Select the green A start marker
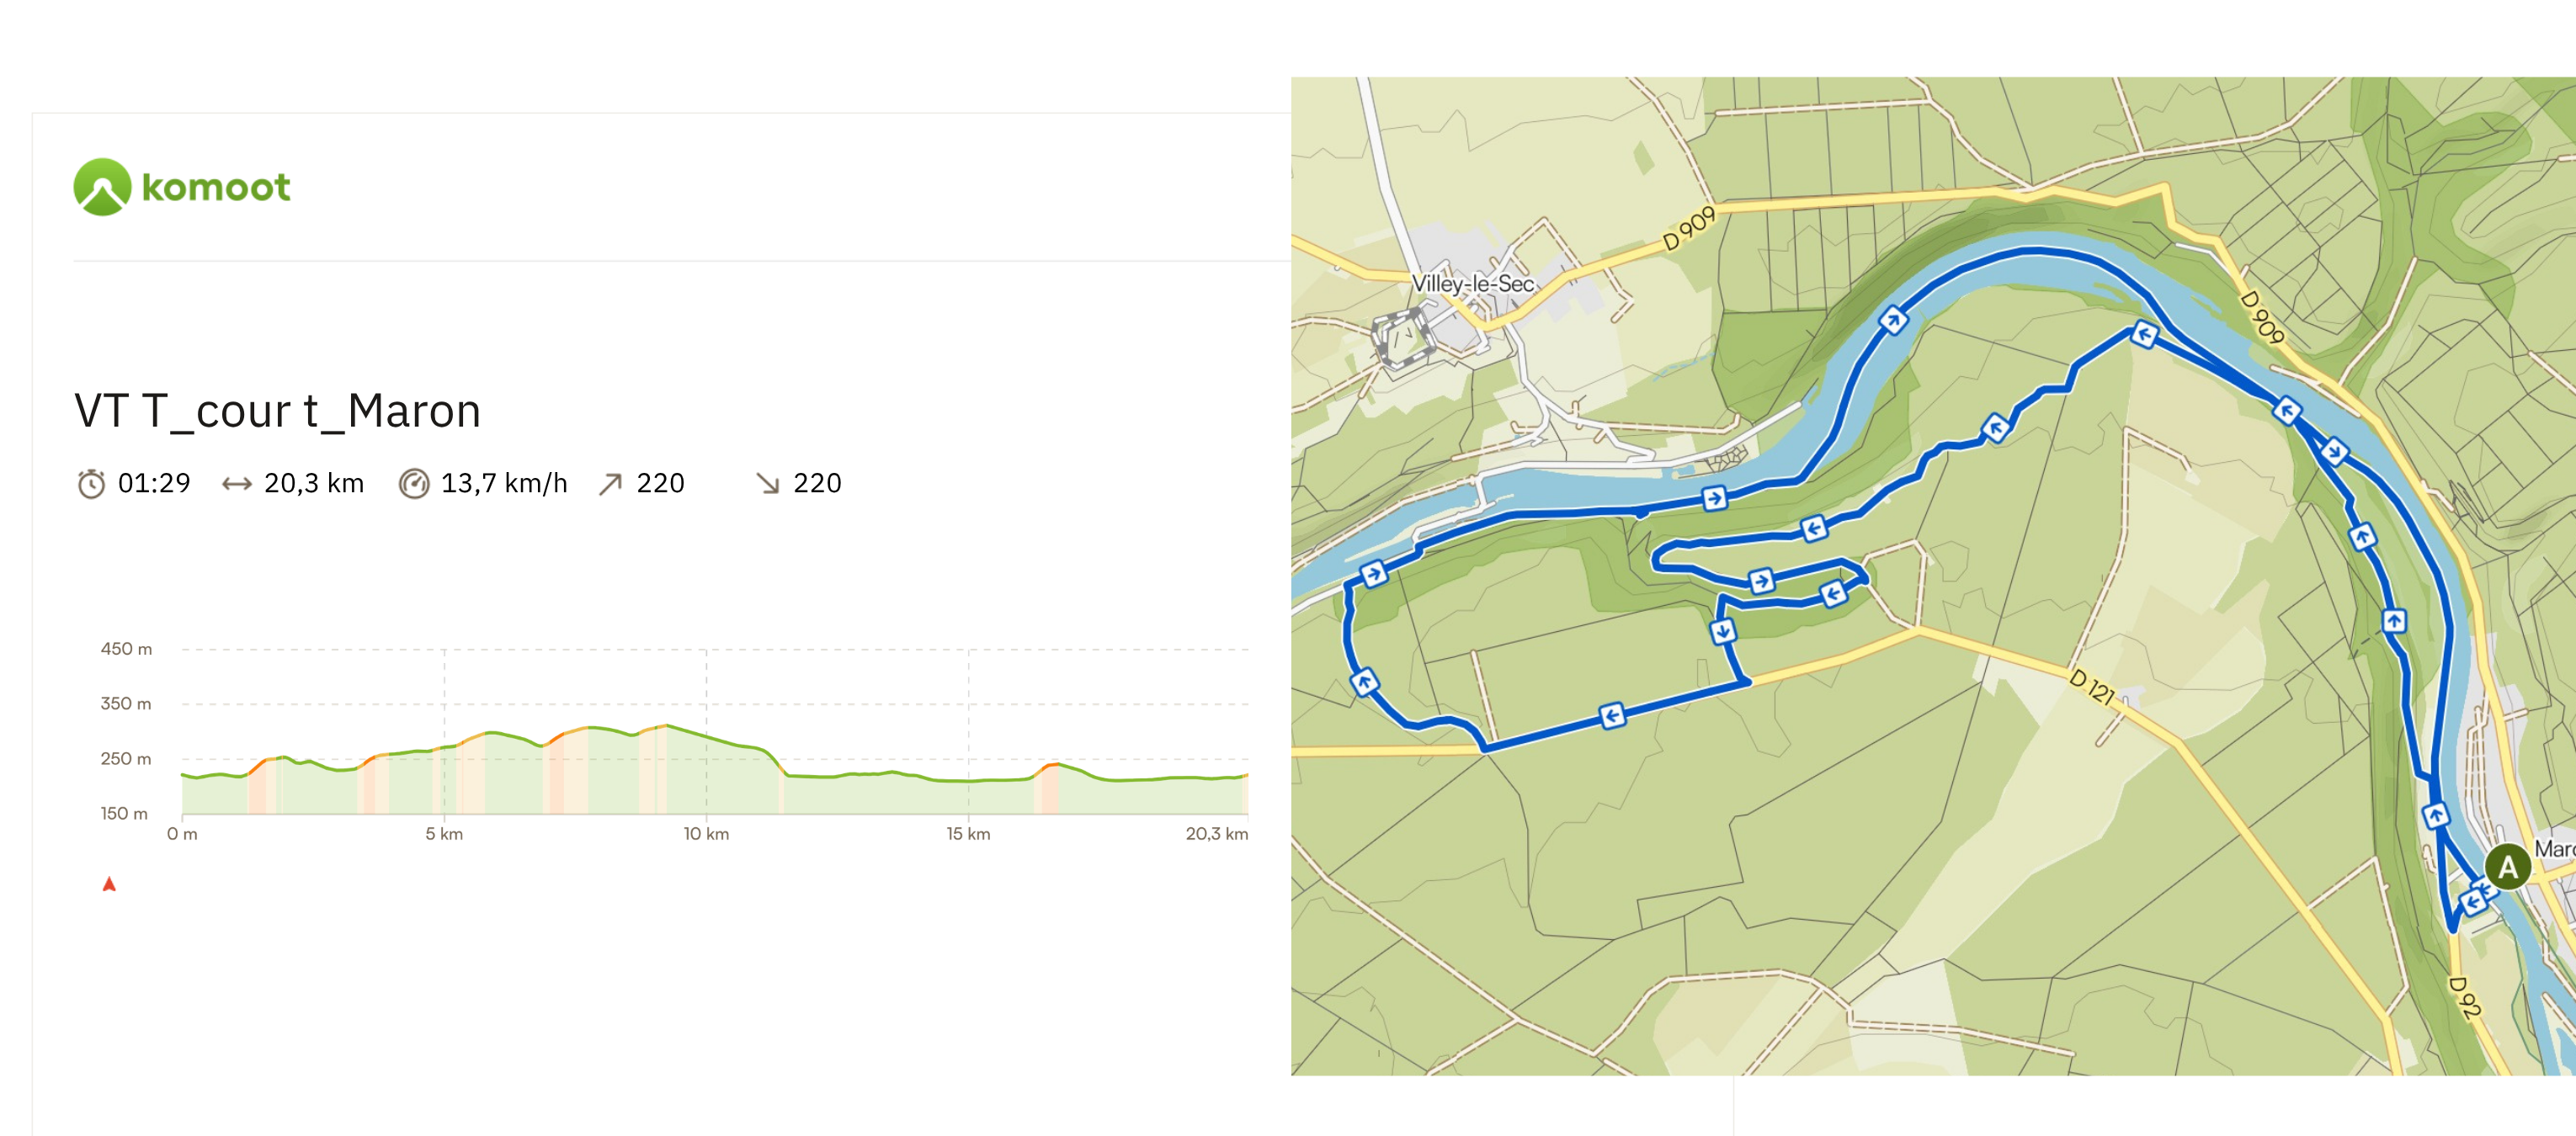The image size is (2576, 1136). click(2507, 866)
